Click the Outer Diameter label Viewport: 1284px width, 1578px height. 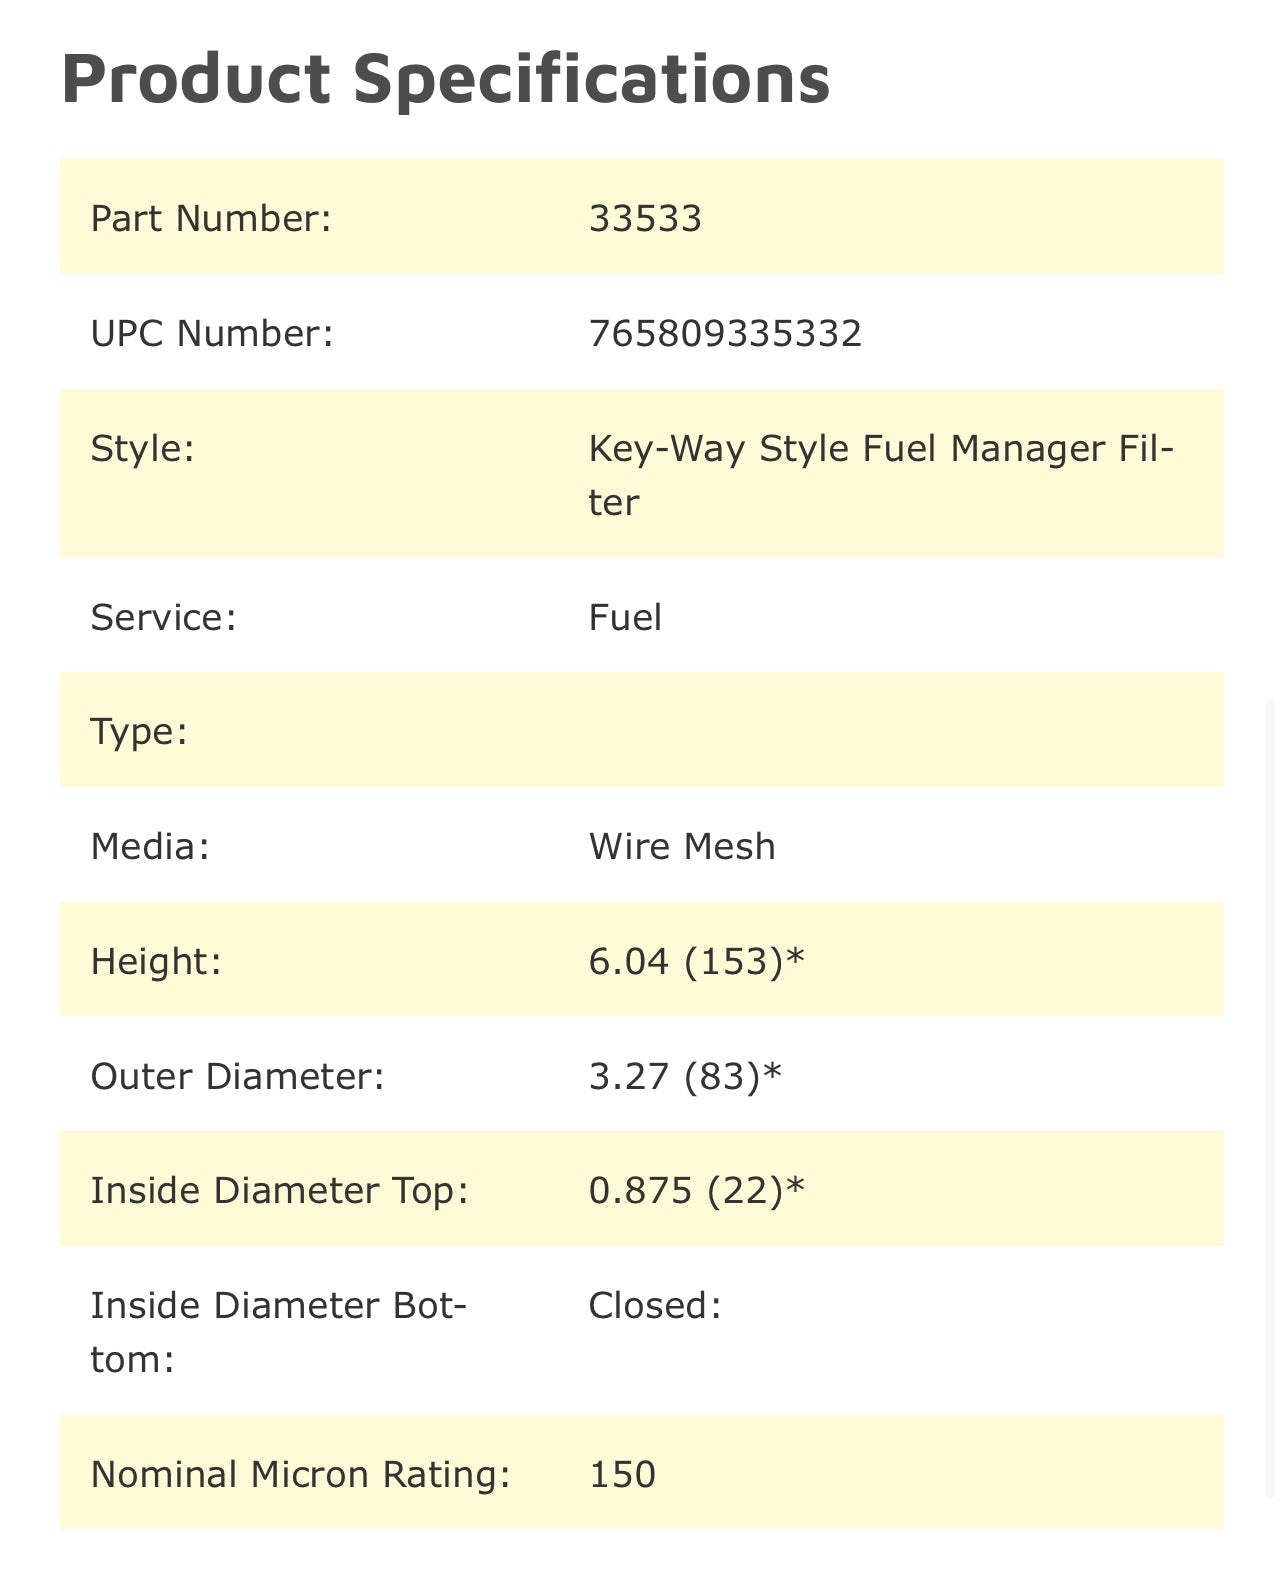[237, 1076]
